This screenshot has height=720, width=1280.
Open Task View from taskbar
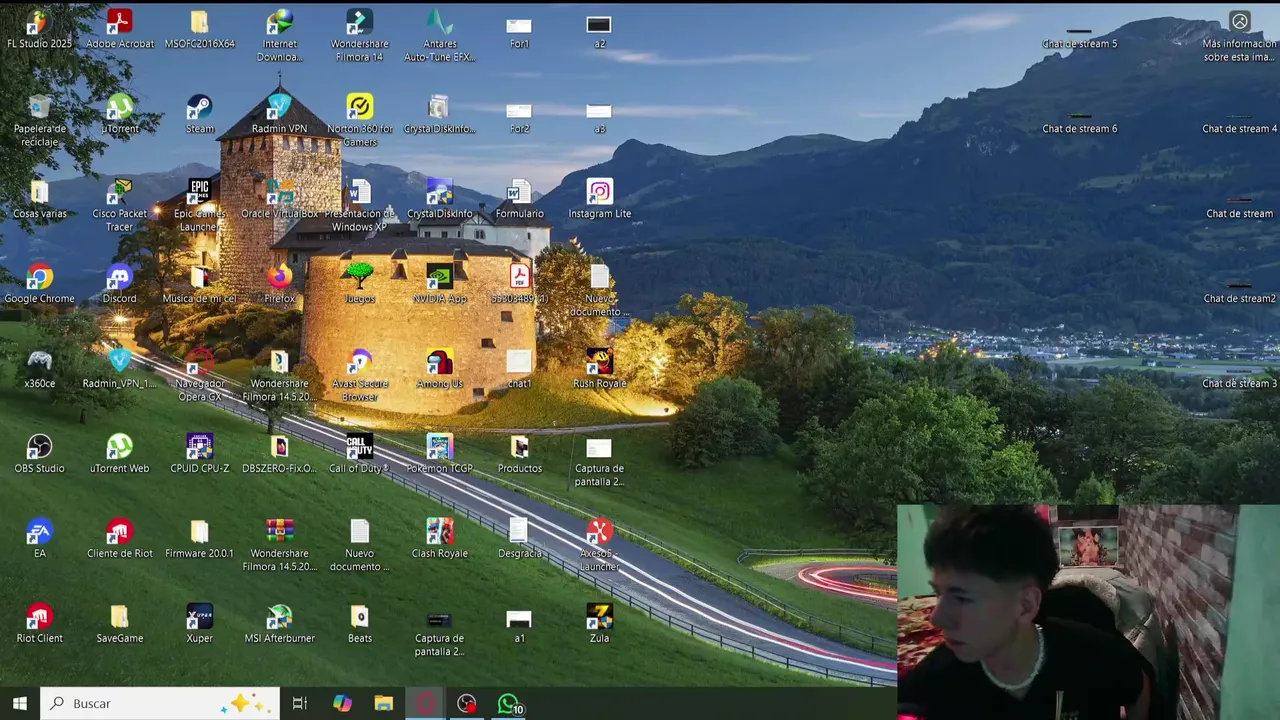pyautogui.click(x=299, y=703)
